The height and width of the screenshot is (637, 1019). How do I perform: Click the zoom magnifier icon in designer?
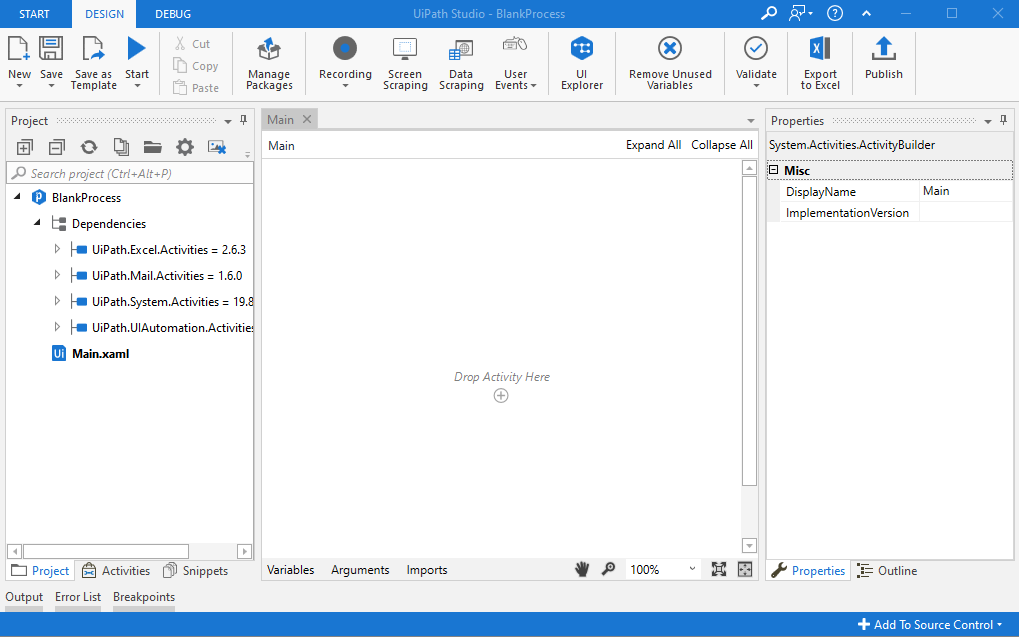coord(608,569)
